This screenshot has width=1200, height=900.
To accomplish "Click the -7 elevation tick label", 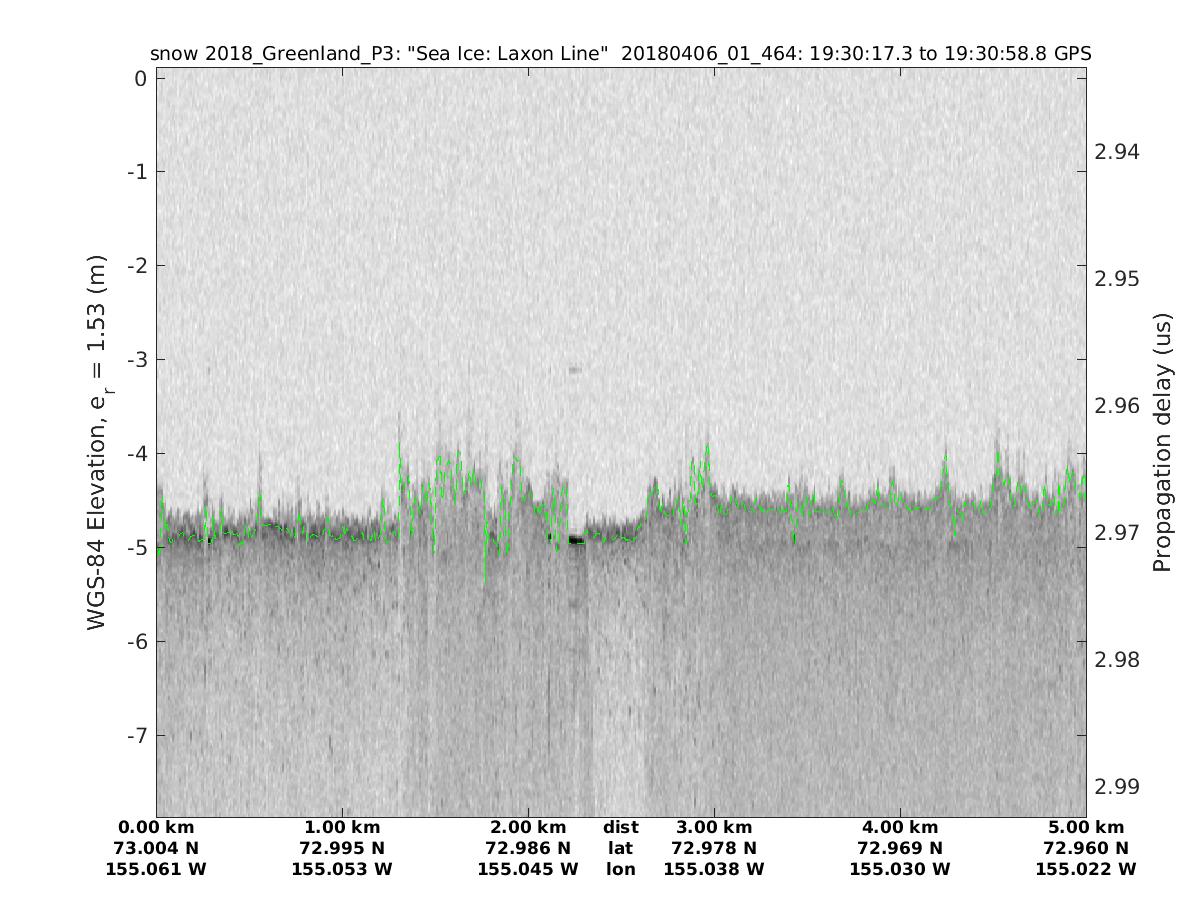I will [x=136, y=735].
